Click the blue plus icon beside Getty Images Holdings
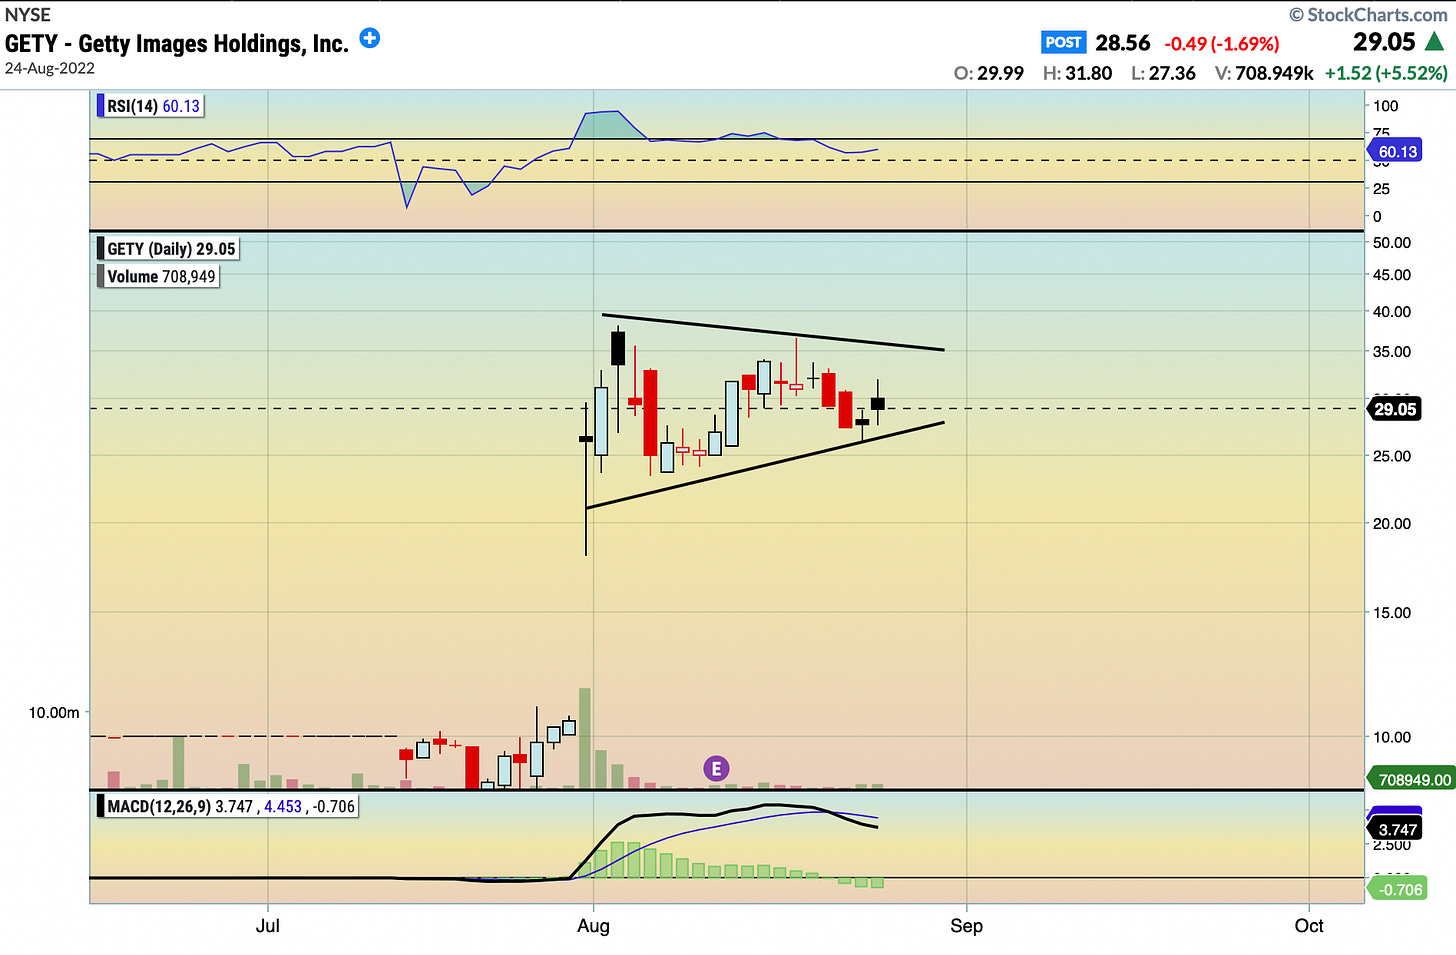 (370, 39)
